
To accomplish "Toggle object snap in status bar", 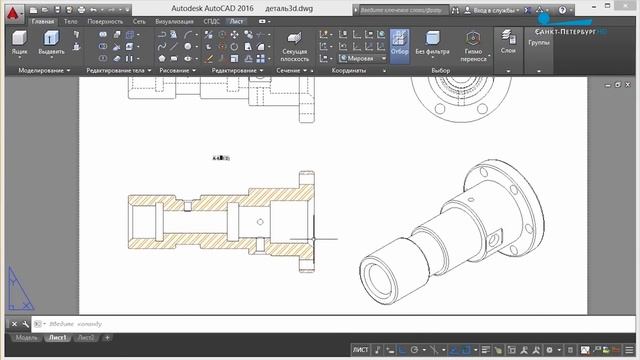I will pos(466,350).
